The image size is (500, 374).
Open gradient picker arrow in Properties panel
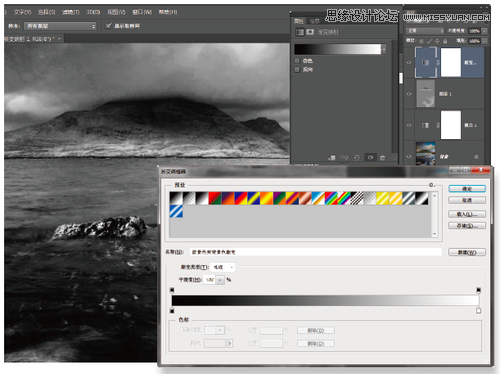tap(384, 49)
